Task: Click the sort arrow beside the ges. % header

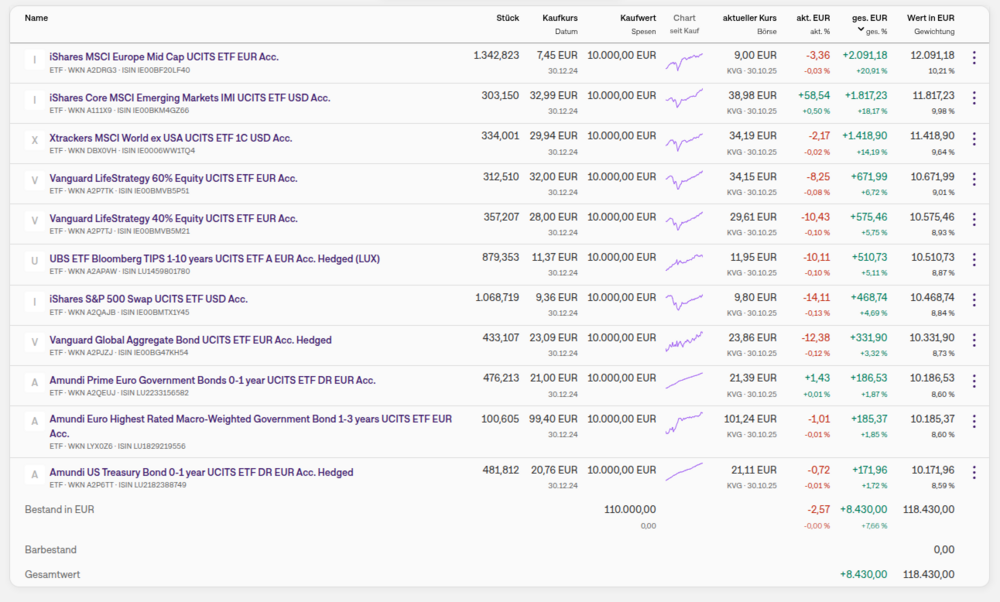Action: 861,29
